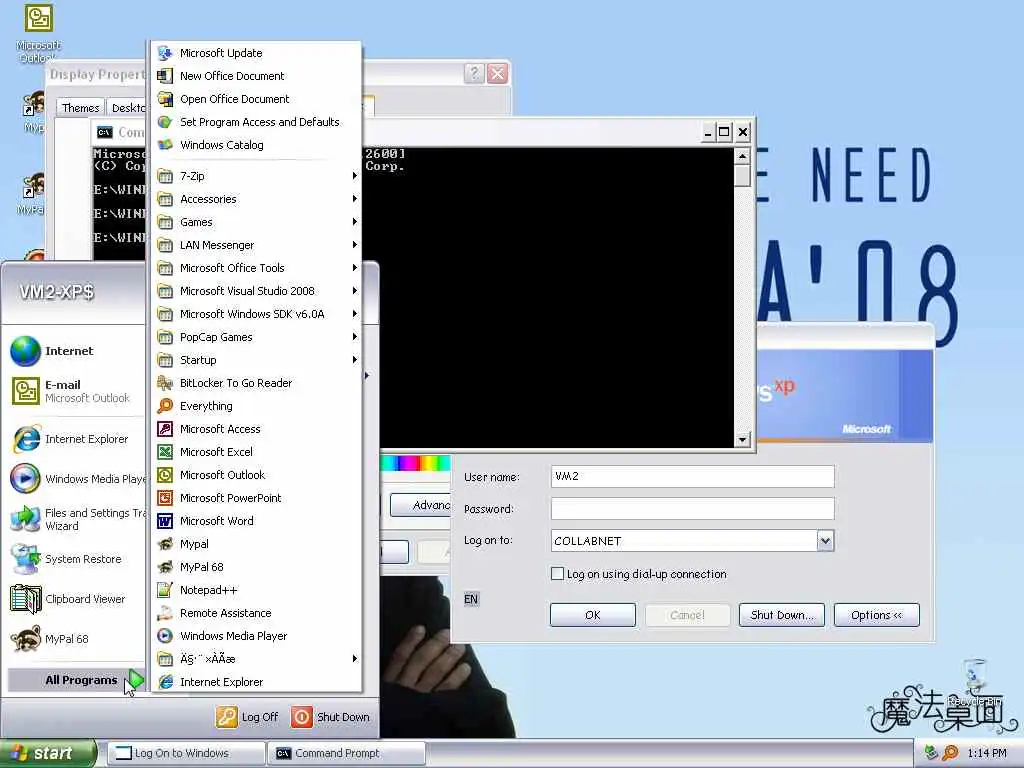Click Command Prompt scrollbar up arrow
Screen dimensions: 1024x768
(742, 156)
